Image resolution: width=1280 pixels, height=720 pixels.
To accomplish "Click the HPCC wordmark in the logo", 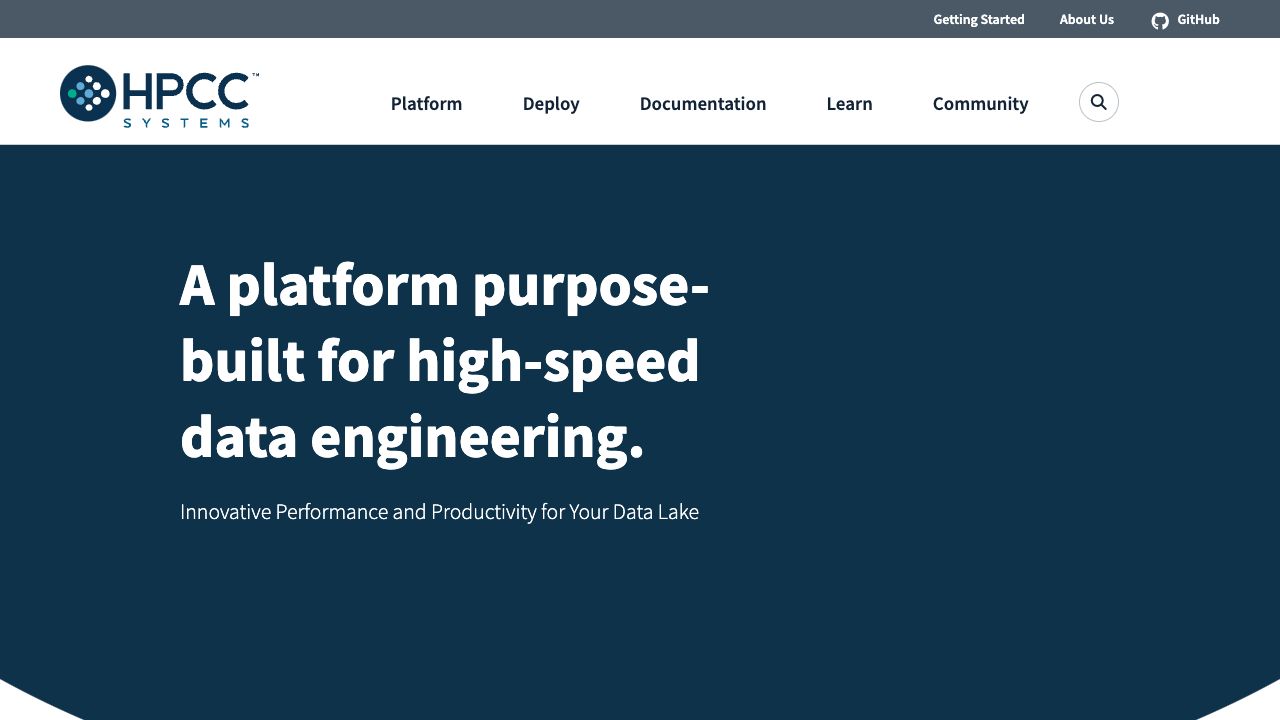I will tap(186, 92).
